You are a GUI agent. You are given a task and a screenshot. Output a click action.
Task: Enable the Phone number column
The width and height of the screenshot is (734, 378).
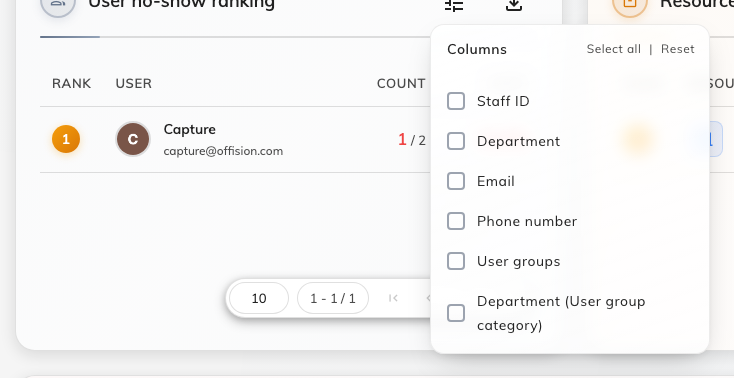point(456,221)
